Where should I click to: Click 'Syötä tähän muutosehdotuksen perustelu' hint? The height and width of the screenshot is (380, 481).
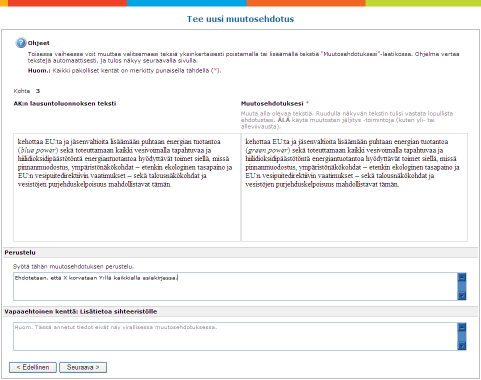pyautogui.click(x=74, y=267)
